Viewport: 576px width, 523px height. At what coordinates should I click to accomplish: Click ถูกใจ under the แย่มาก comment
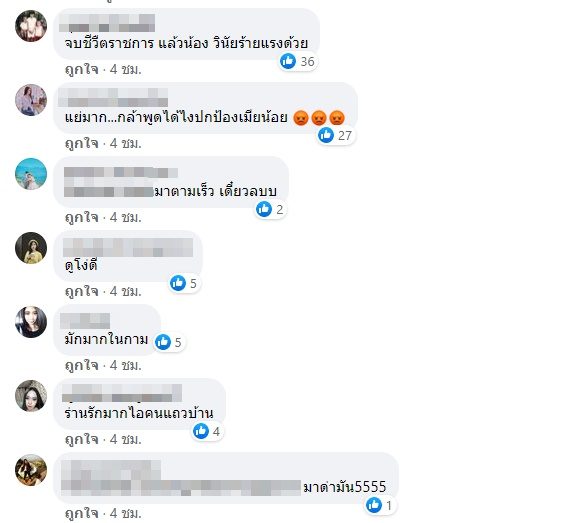[82, 143]
